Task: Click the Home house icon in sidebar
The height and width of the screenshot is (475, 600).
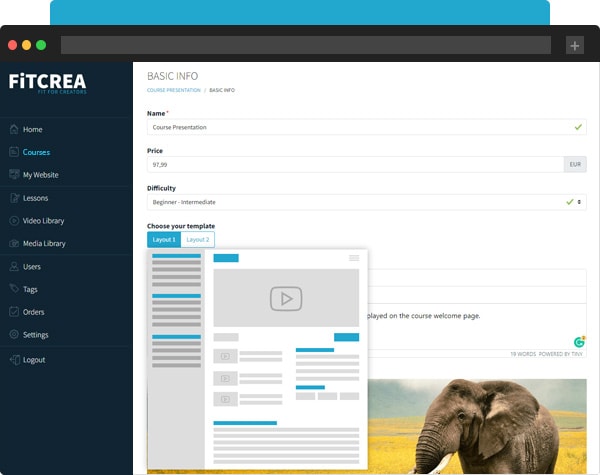Action: pyautogui.click(x=14, y=129)
